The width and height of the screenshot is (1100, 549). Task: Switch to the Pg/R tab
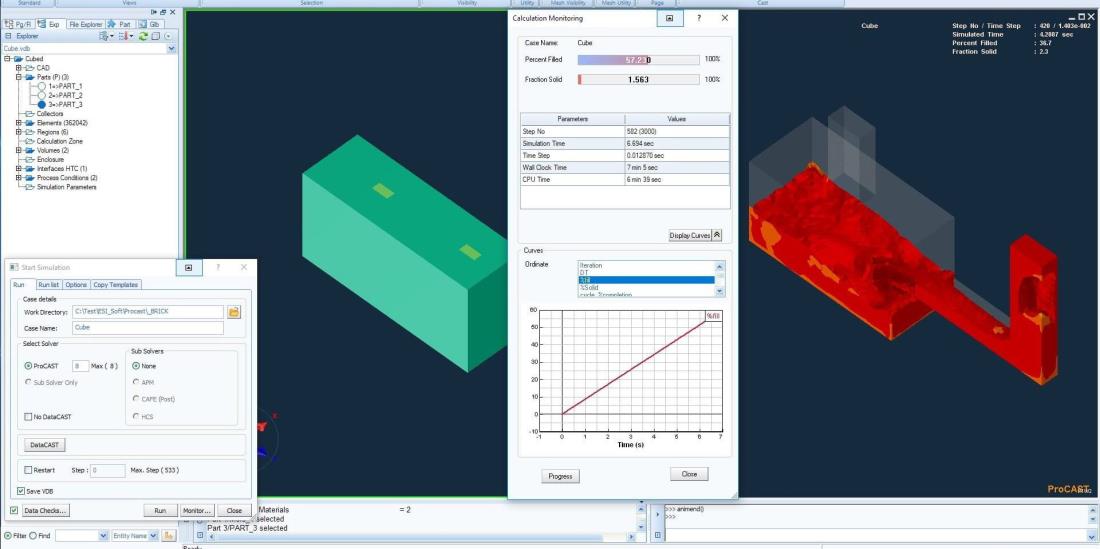19,24
